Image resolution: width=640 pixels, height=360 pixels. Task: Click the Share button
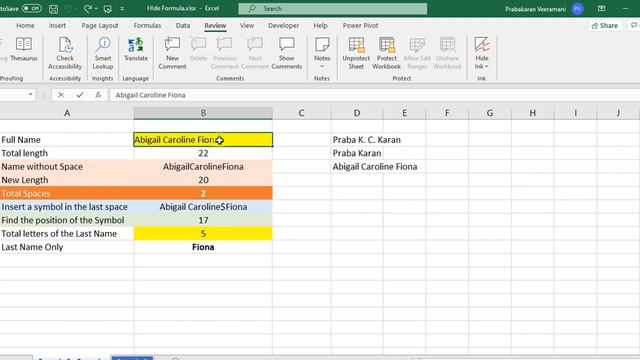pos(605,25)
